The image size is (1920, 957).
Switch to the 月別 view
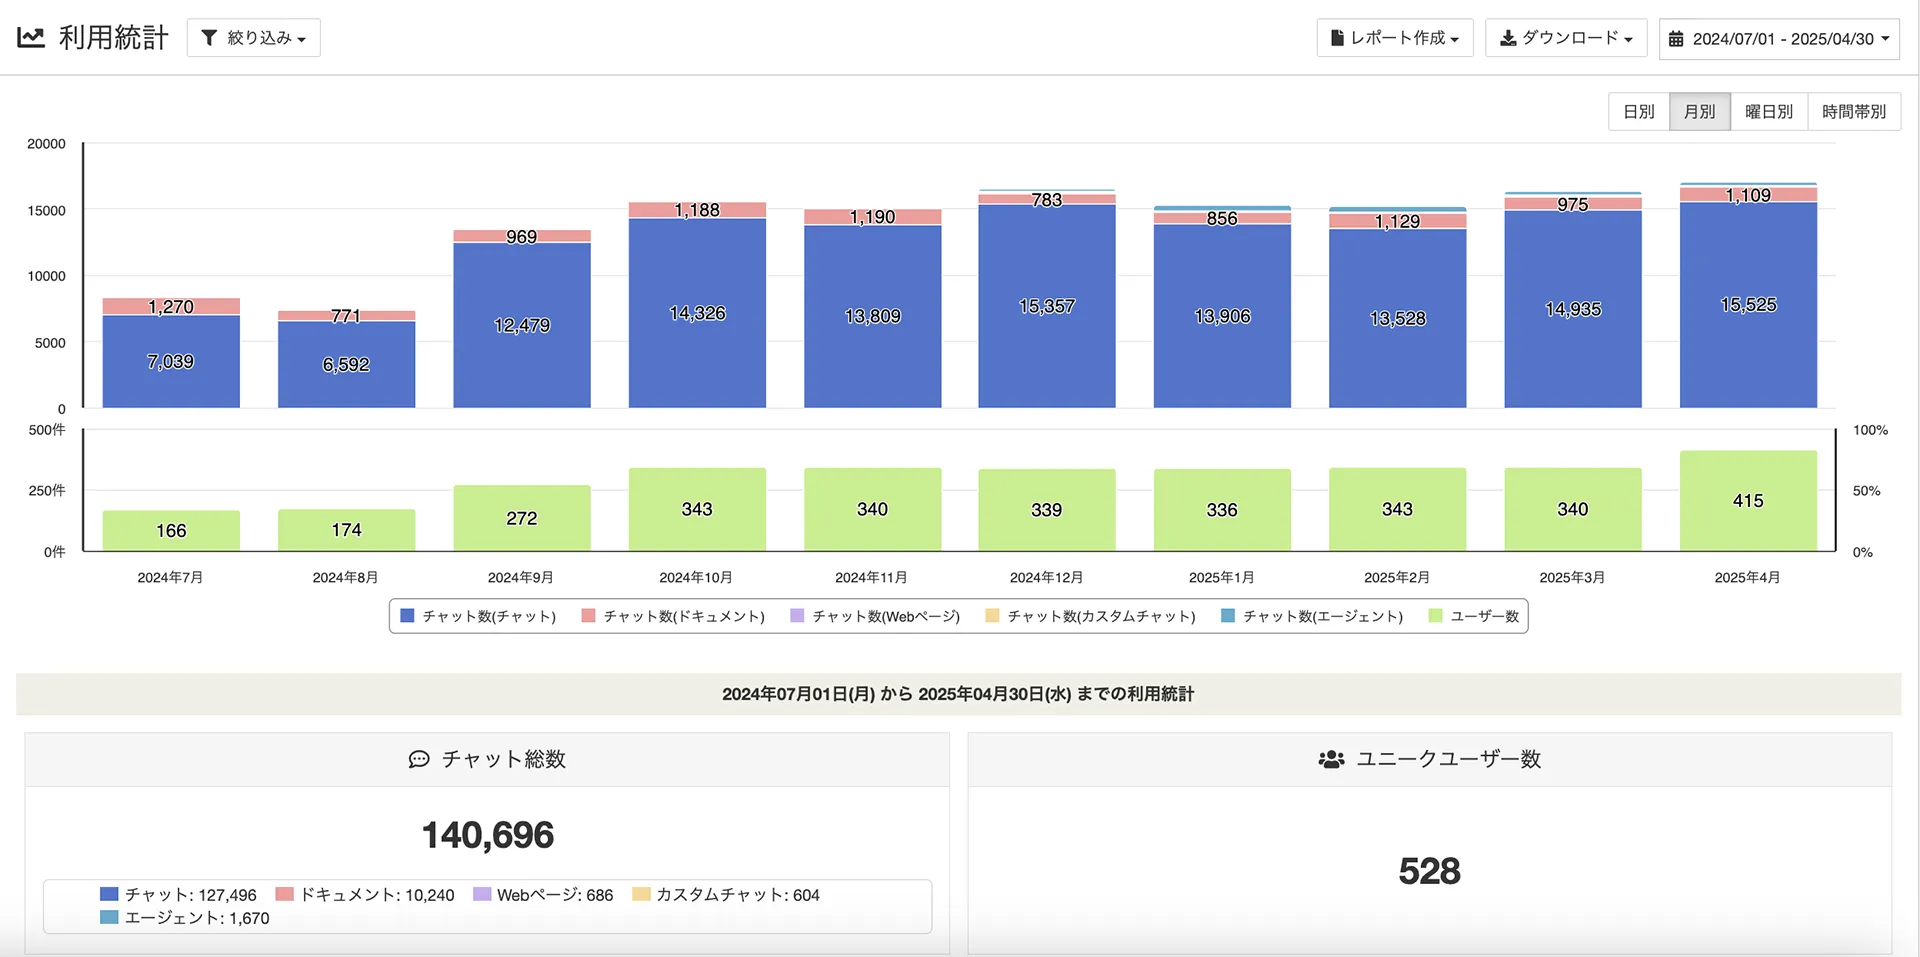(x=1700, y=112)
